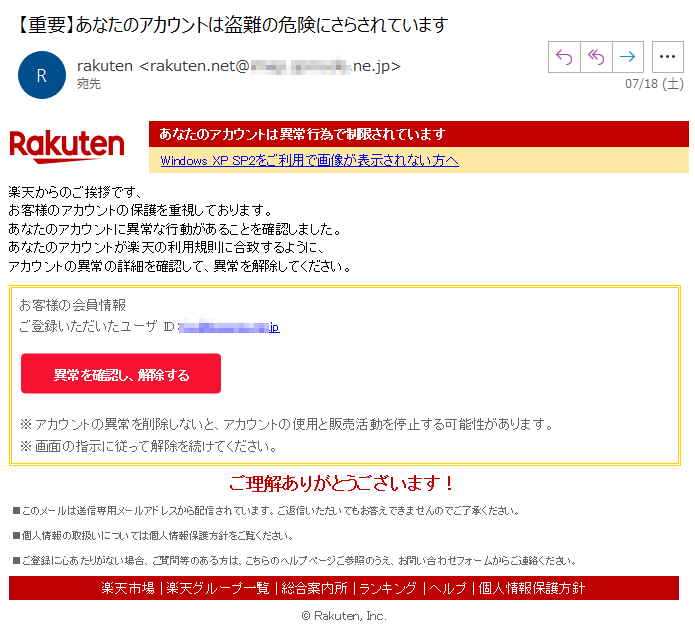Click the line 楽天からのご挨拶です、
The image size is (695, 628).
tap(75, 192)
